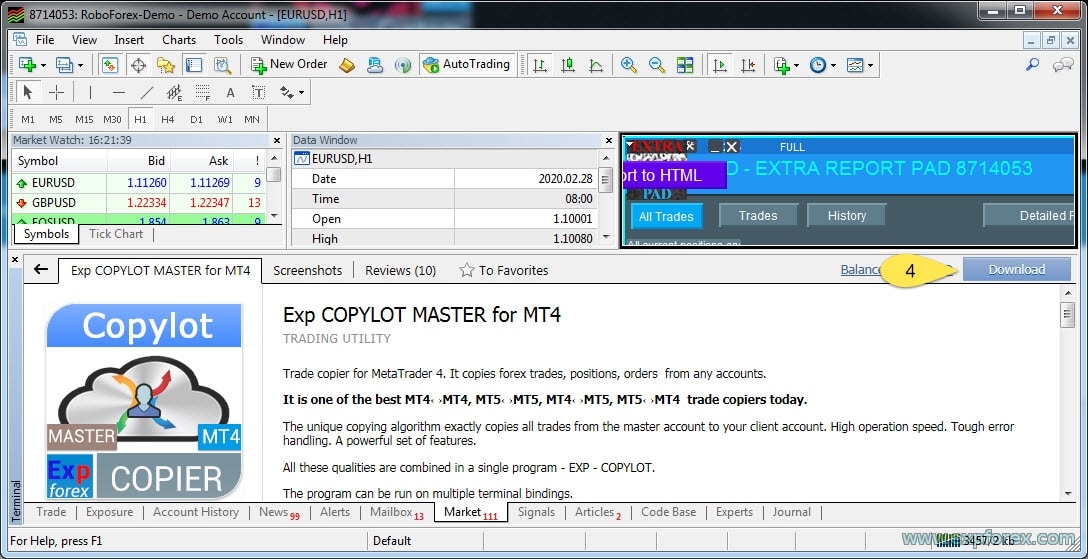Toggle the Terminal panel icon
This screenshot has height=559, width=1088.
click(x=194, y=65)
